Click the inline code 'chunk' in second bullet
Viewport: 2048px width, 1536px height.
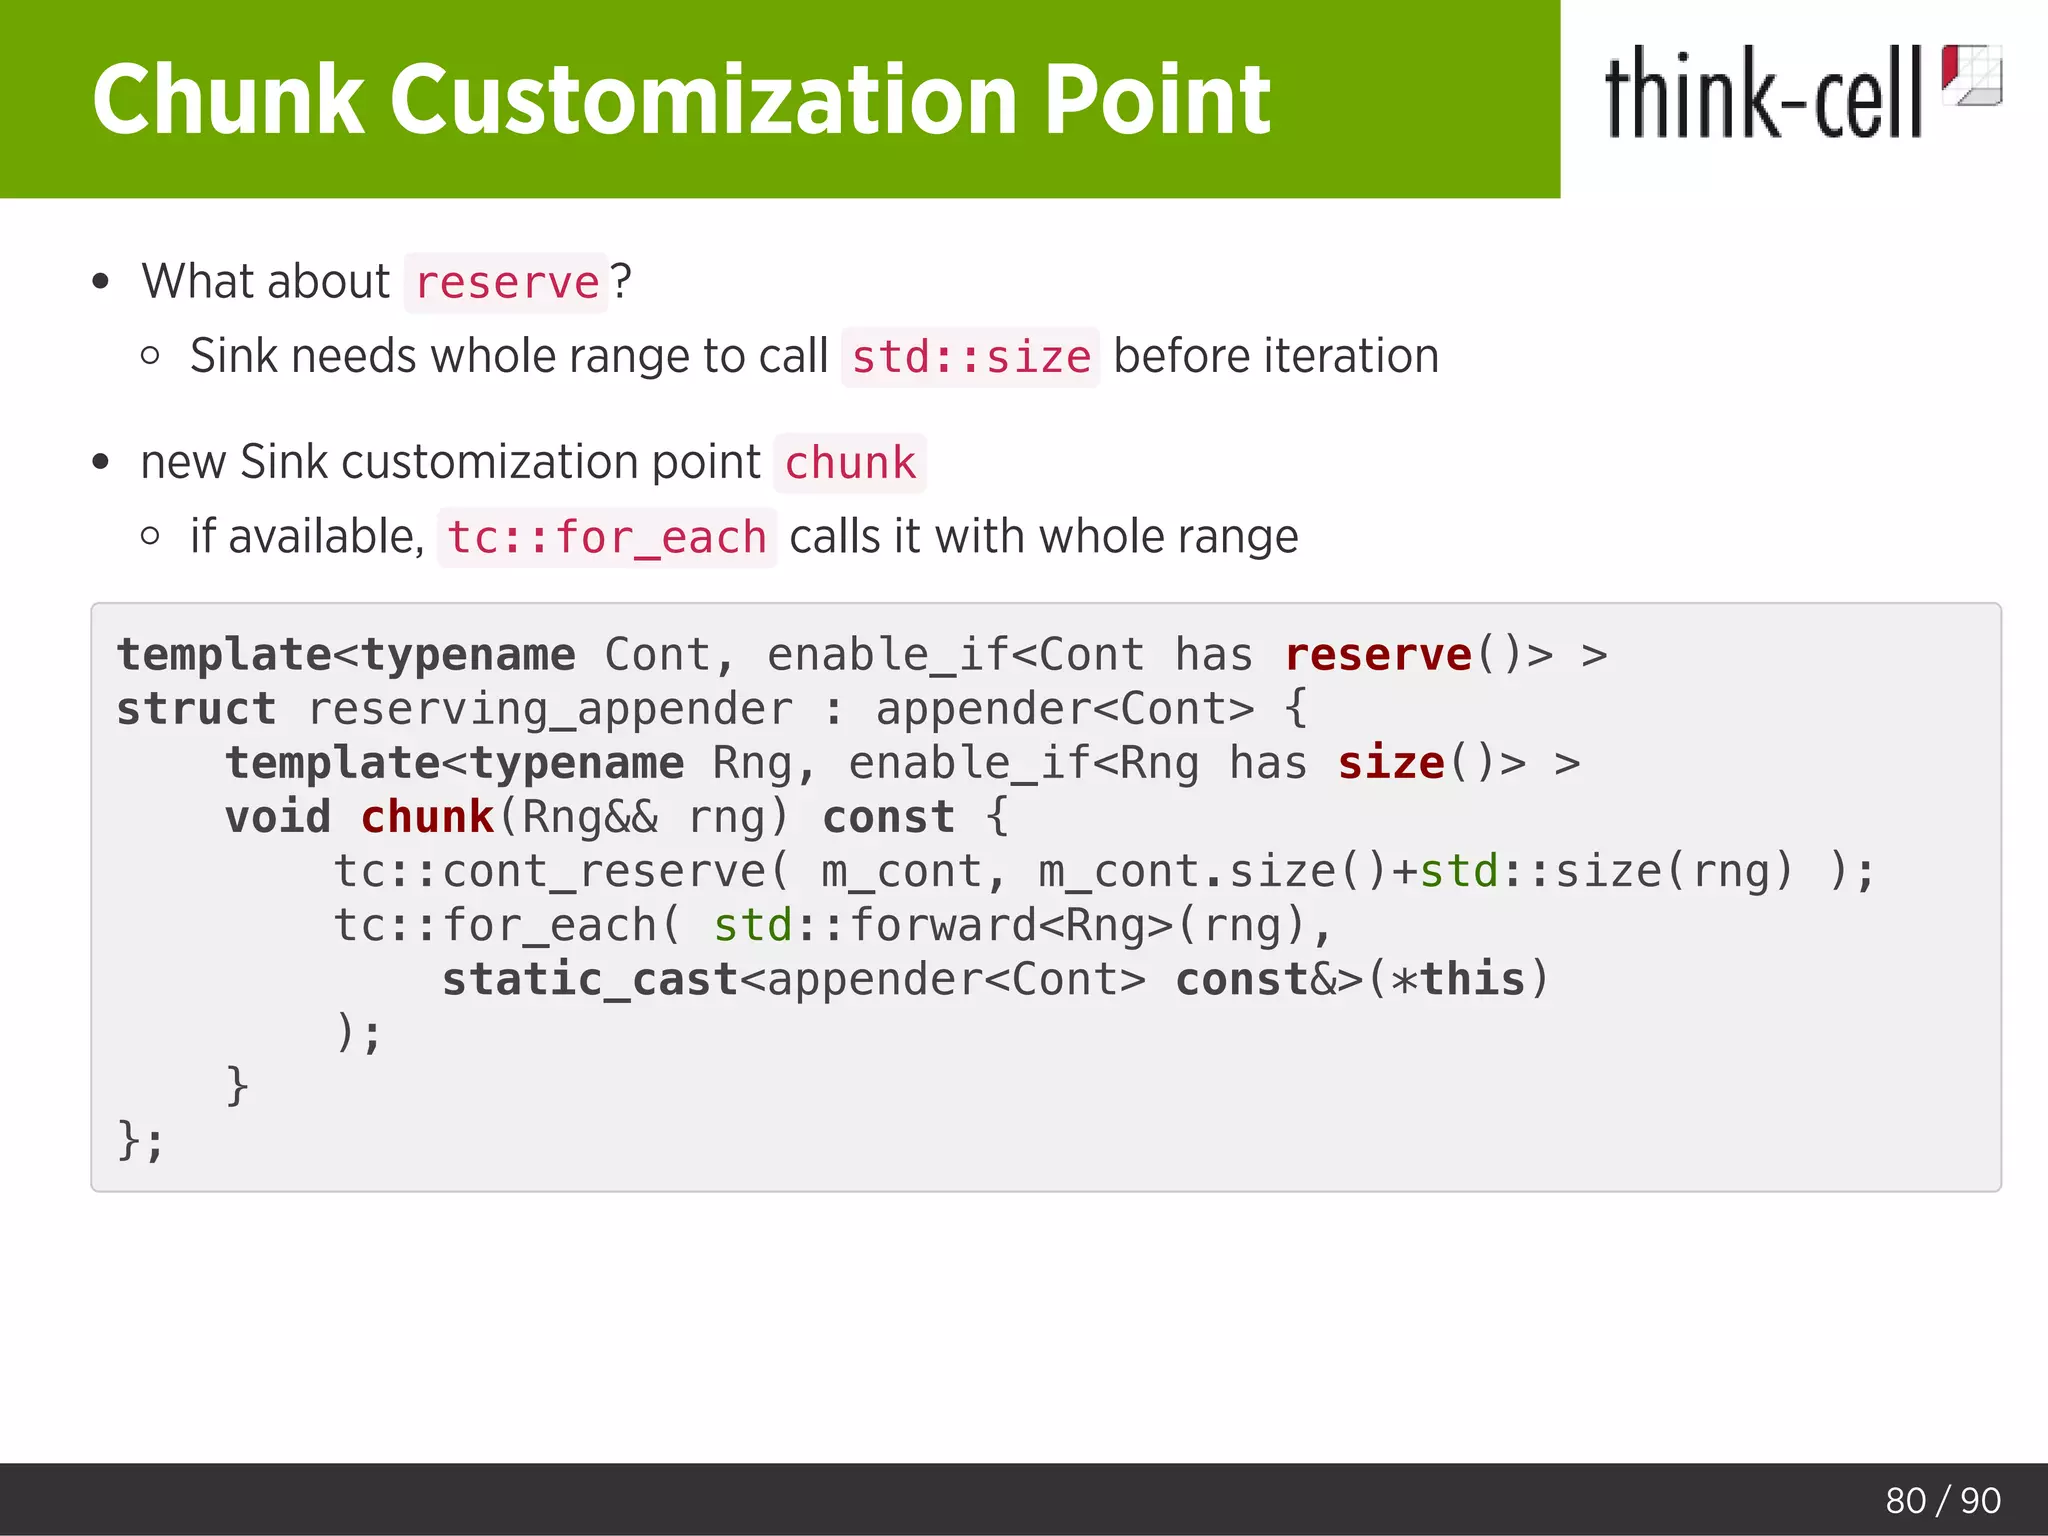pos(850,463)
